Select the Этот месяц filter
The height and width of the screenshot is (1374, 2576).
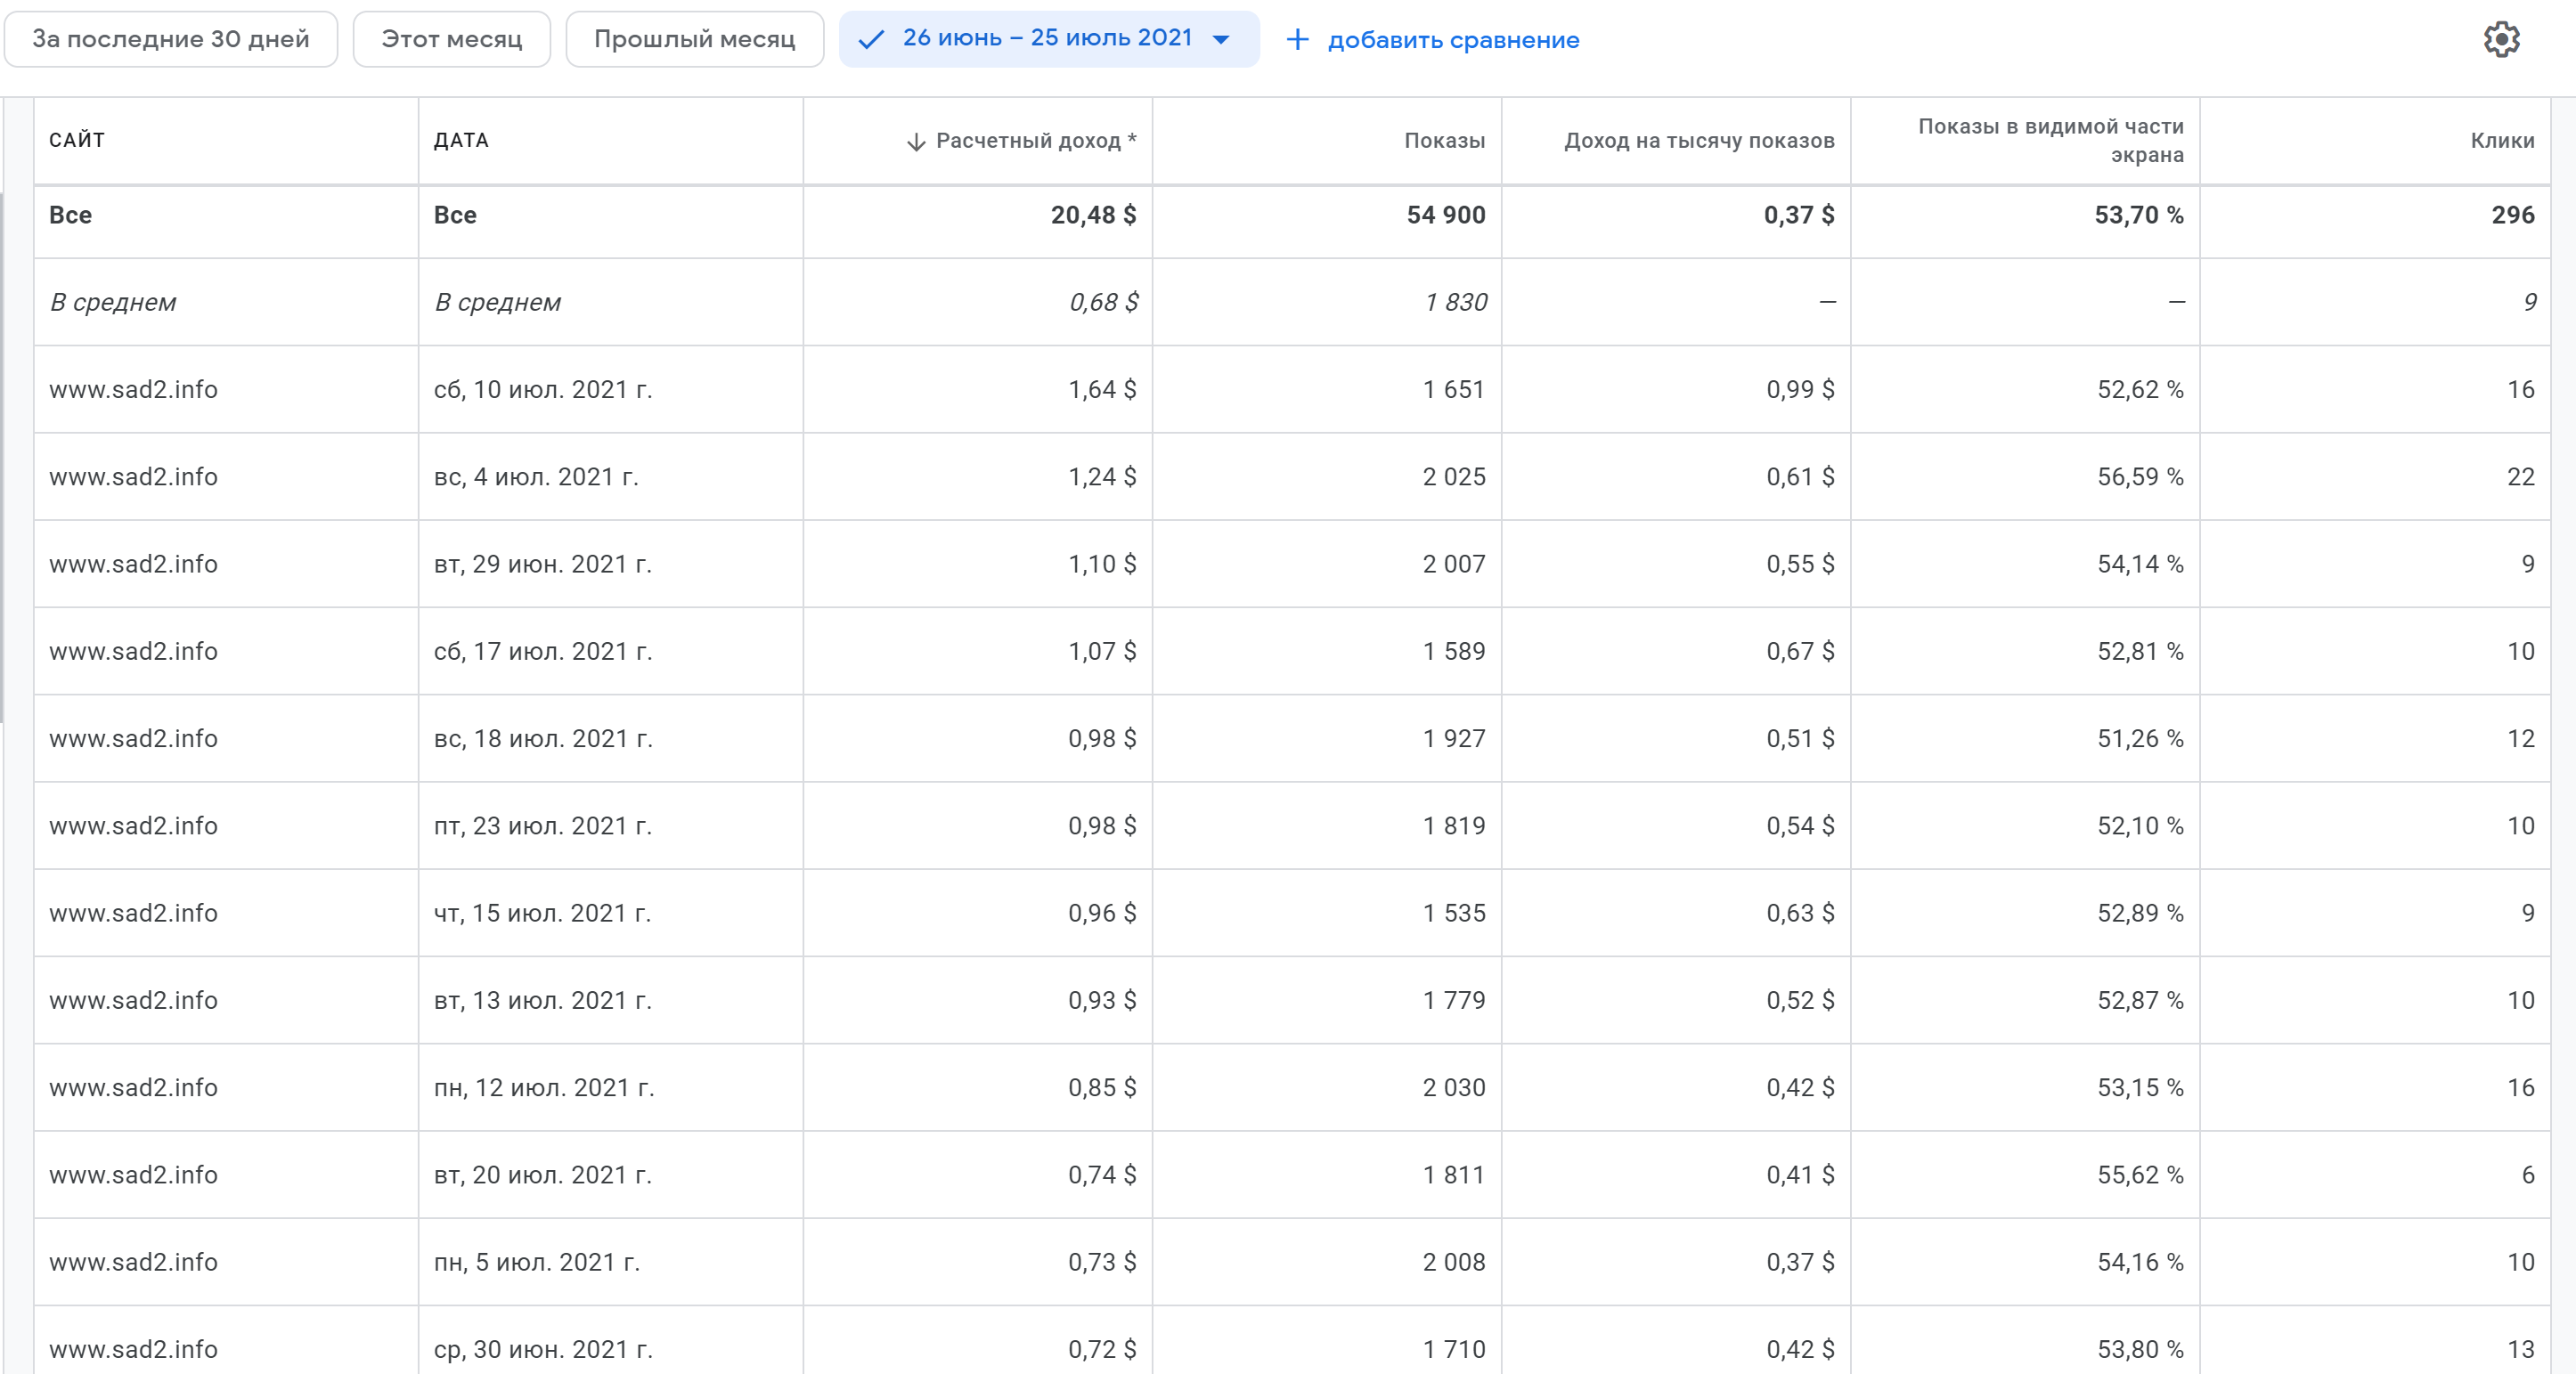451,40
